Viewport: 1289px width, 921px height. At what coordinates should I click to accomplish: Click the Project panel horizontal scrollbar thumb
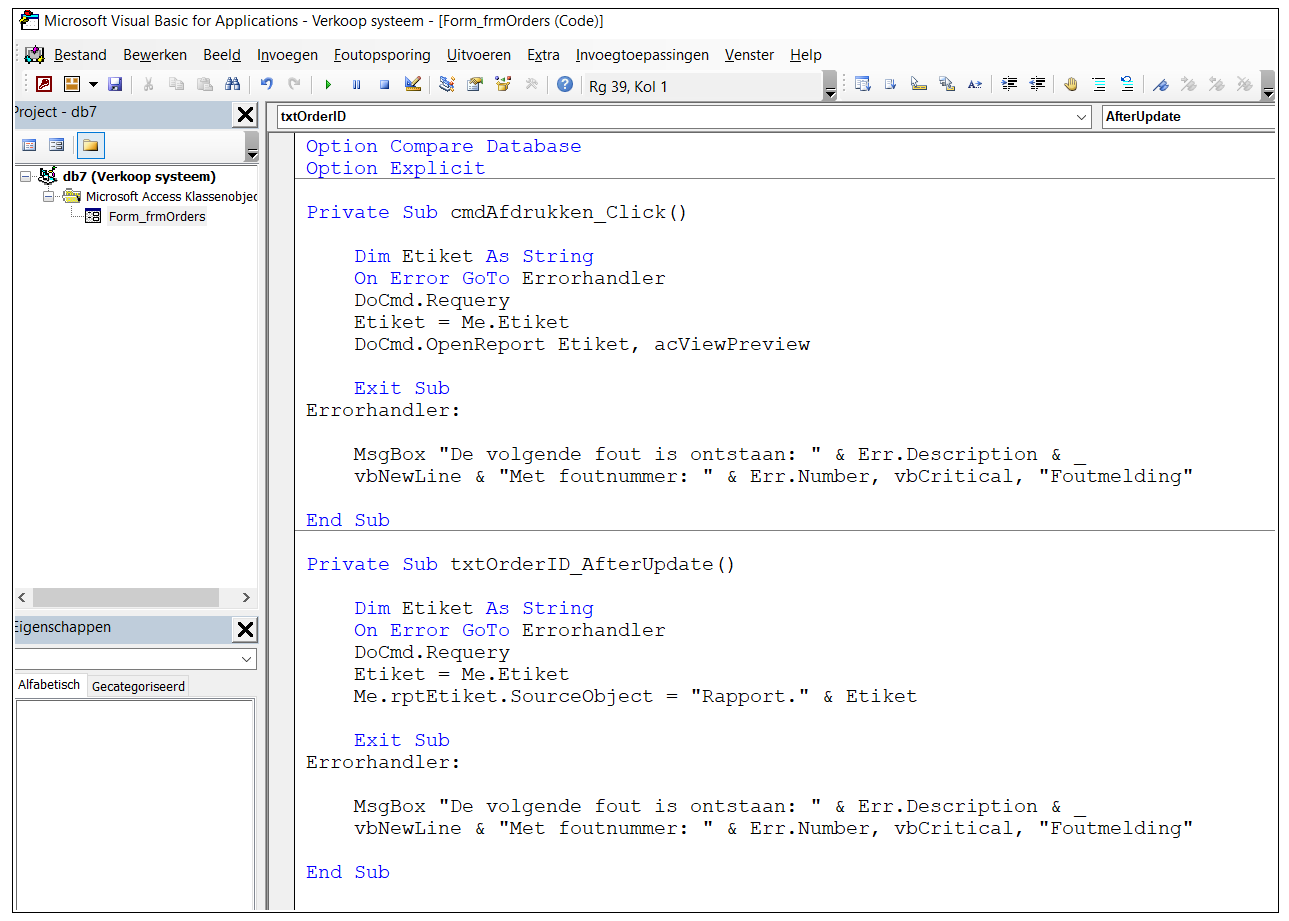point(125,597)
